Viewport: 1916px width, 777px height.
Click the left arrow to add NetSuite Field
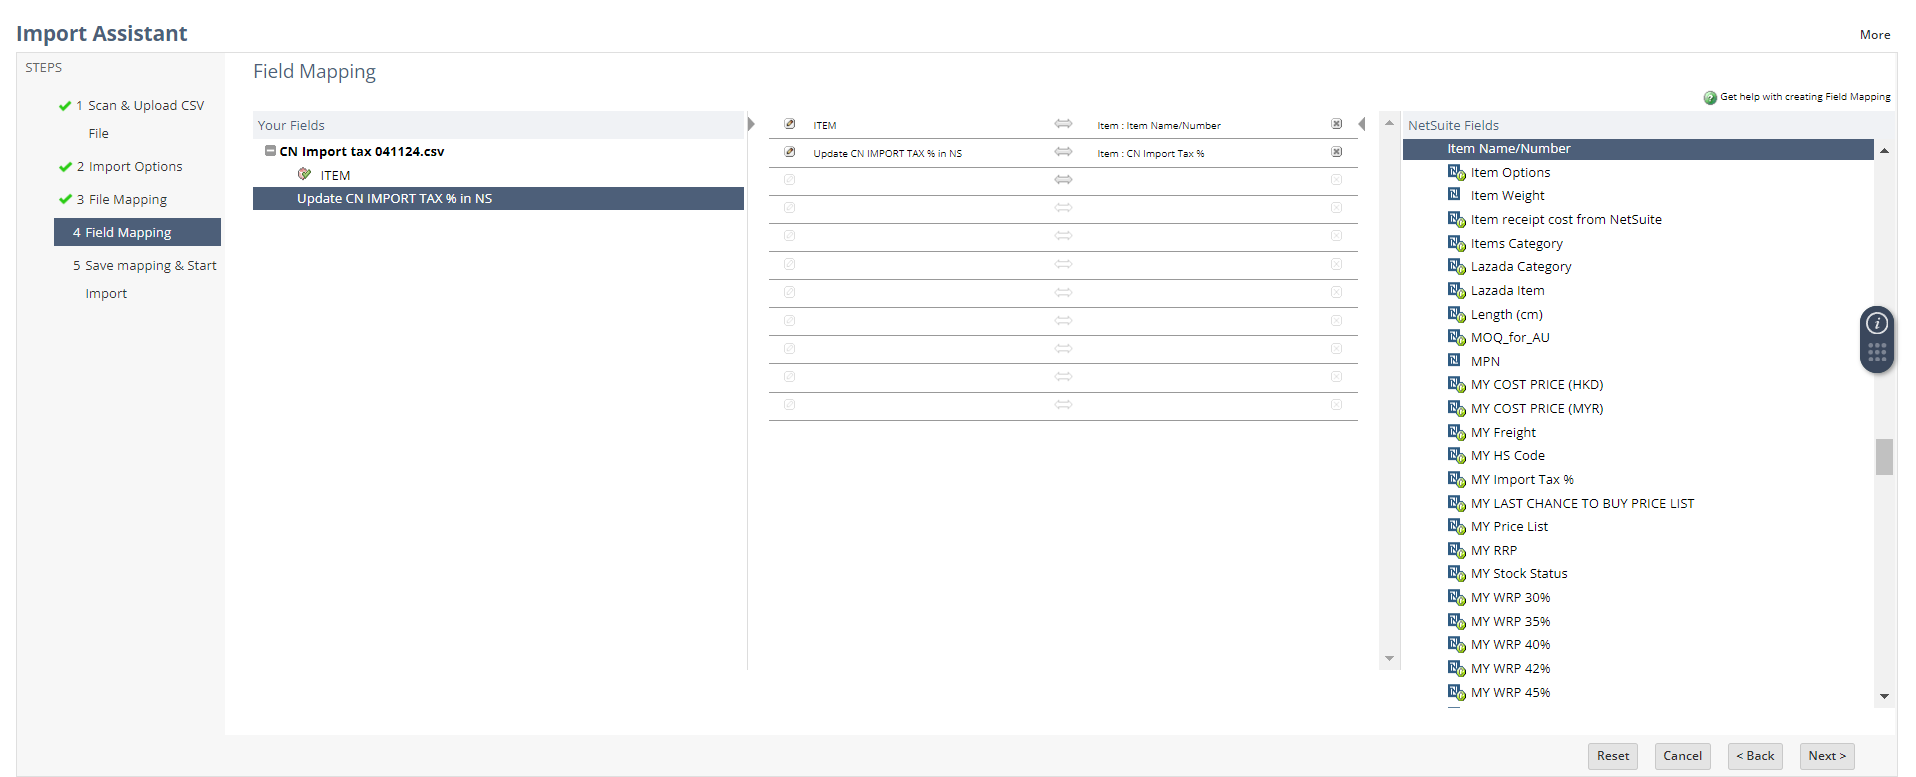pyautogui.click(x=1362, y=124)
